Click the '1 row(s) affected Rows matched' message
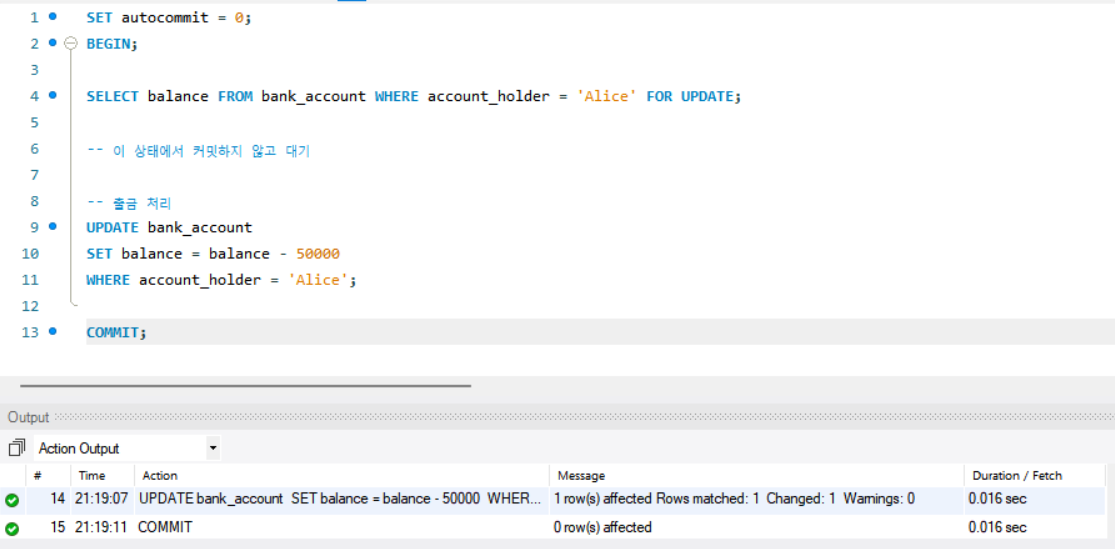The width and height of the screenshot is (1115, 549). coord(734,499)
